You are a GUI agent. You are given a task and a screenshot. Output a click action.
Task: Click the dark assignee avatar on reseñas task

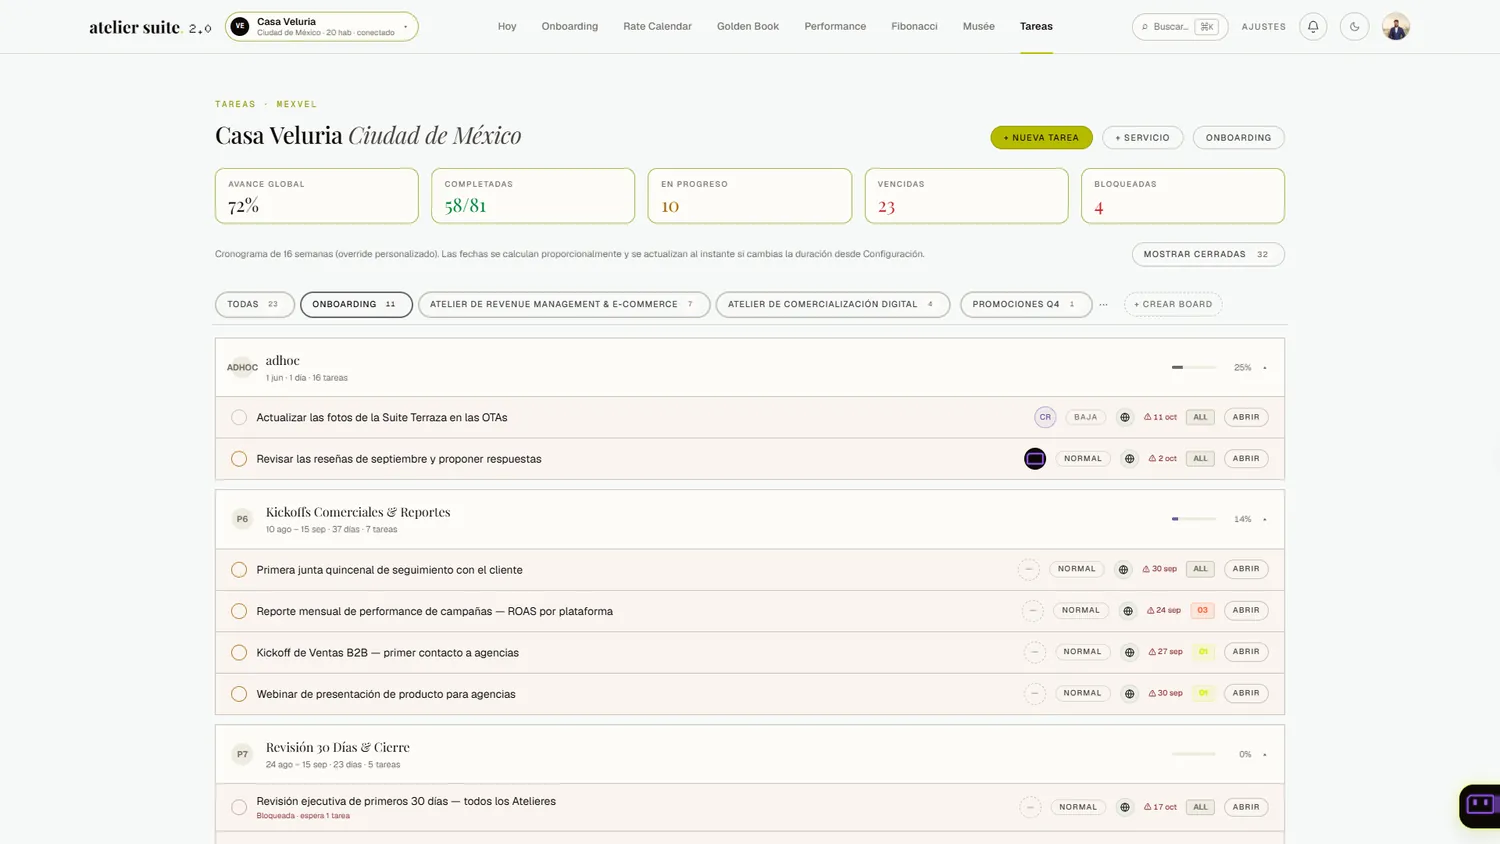click(x=1035, y=459)
